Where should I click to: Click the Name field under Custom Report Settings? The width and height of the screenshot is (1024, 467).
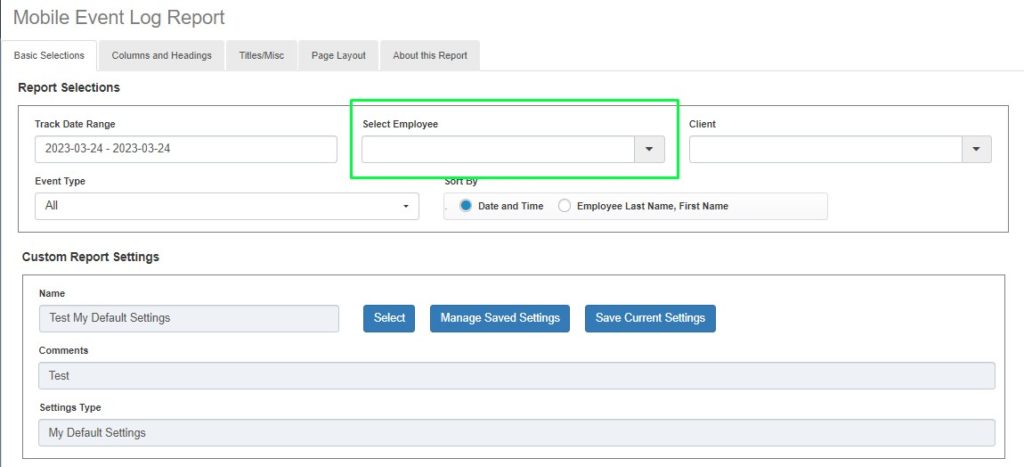point(189,318)
